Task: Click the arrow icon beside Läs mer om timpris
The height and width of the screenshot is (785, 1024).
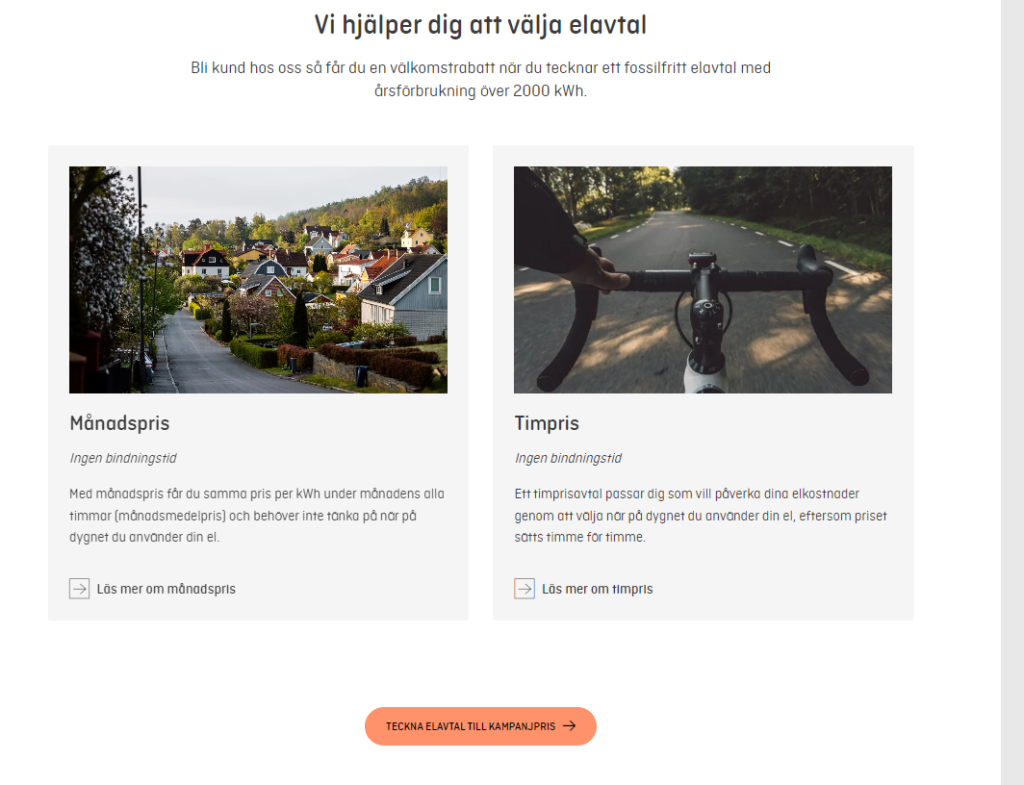Action: [524, 588]
